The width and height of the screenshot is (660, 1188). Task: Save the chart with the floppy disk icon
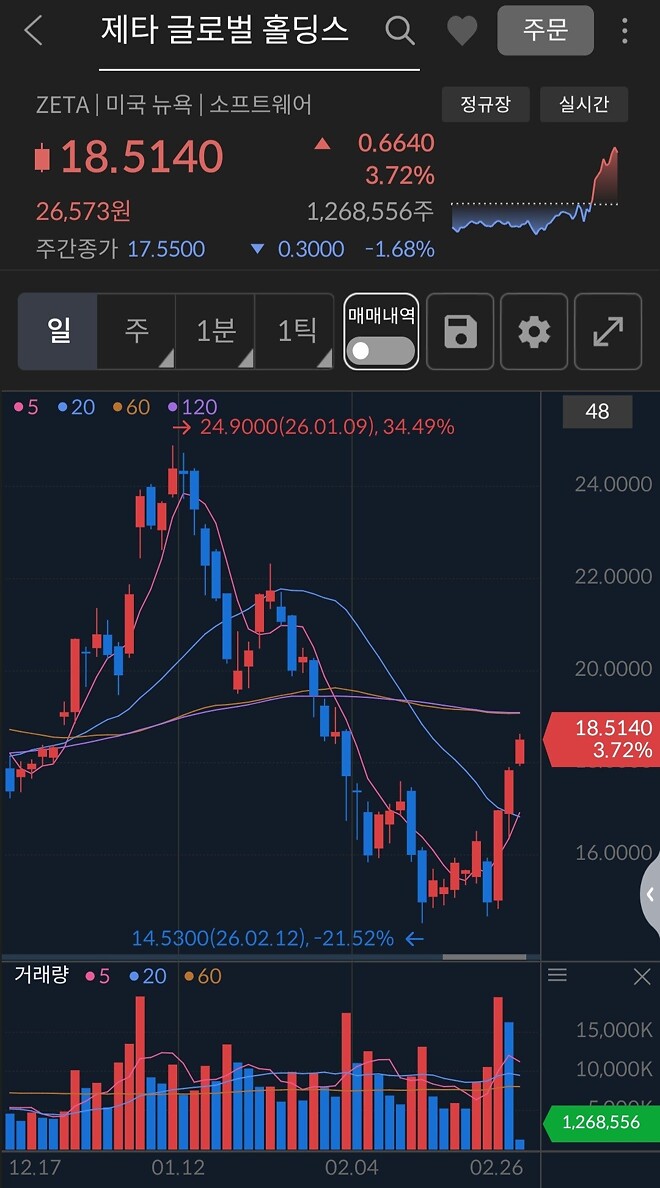pos(460,331)
